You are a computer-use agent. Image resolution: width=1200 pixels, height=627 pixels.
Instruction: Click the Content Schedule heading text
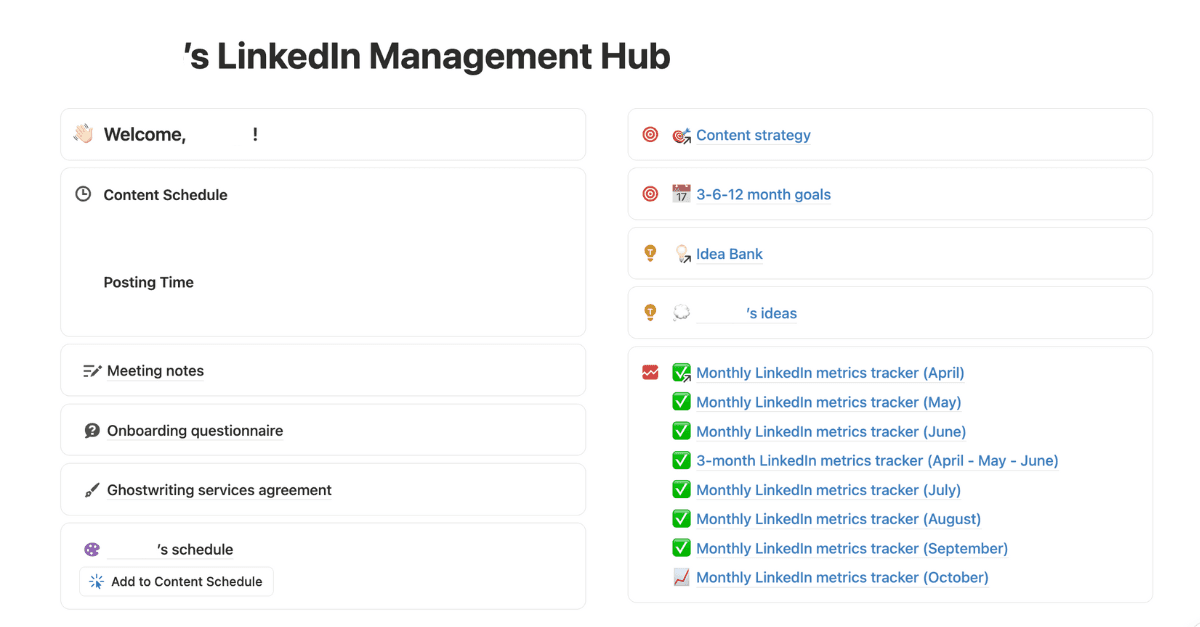pos(165,195)
